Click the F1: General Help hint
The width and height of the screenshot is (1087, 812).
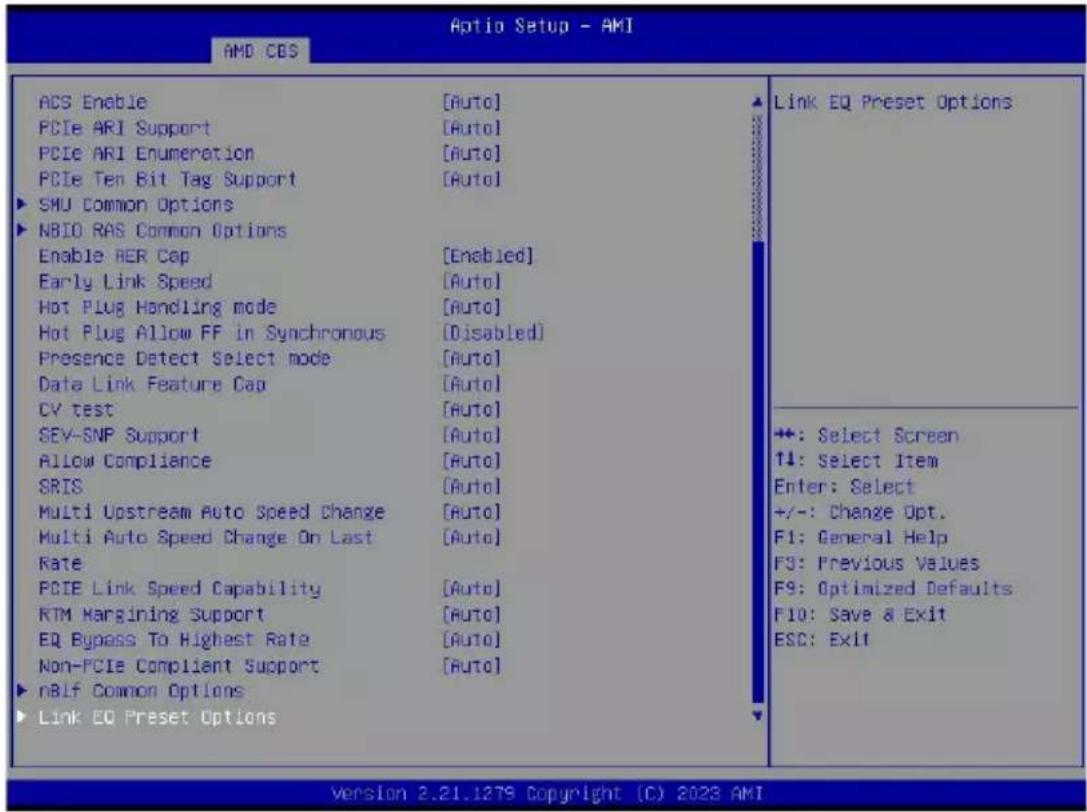860,537
